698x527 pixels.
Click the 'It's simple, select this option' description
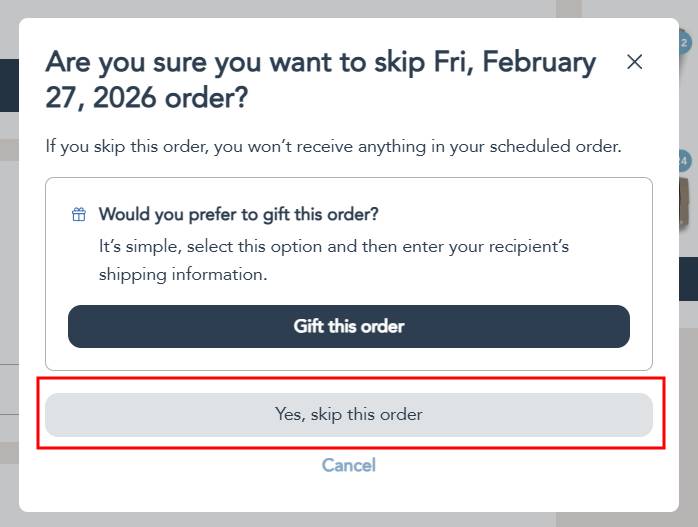[333, 245]
